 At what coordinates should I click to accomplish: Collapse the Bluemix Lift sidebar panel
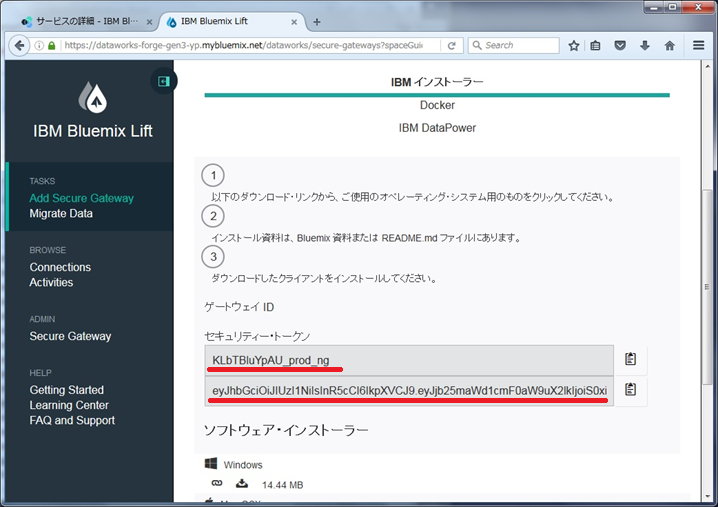click(163, 81)
